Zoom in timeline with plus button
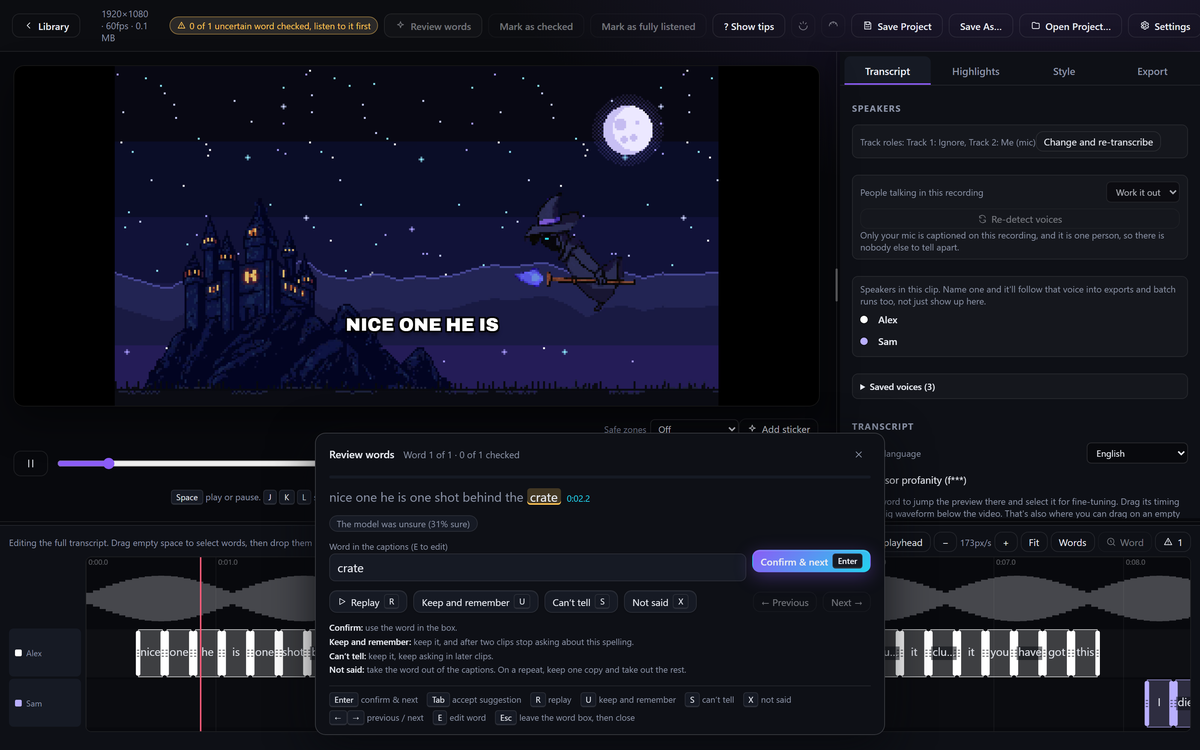Image resolution: width=1200 pixels, height=750 pixels. coord(1005,542)
